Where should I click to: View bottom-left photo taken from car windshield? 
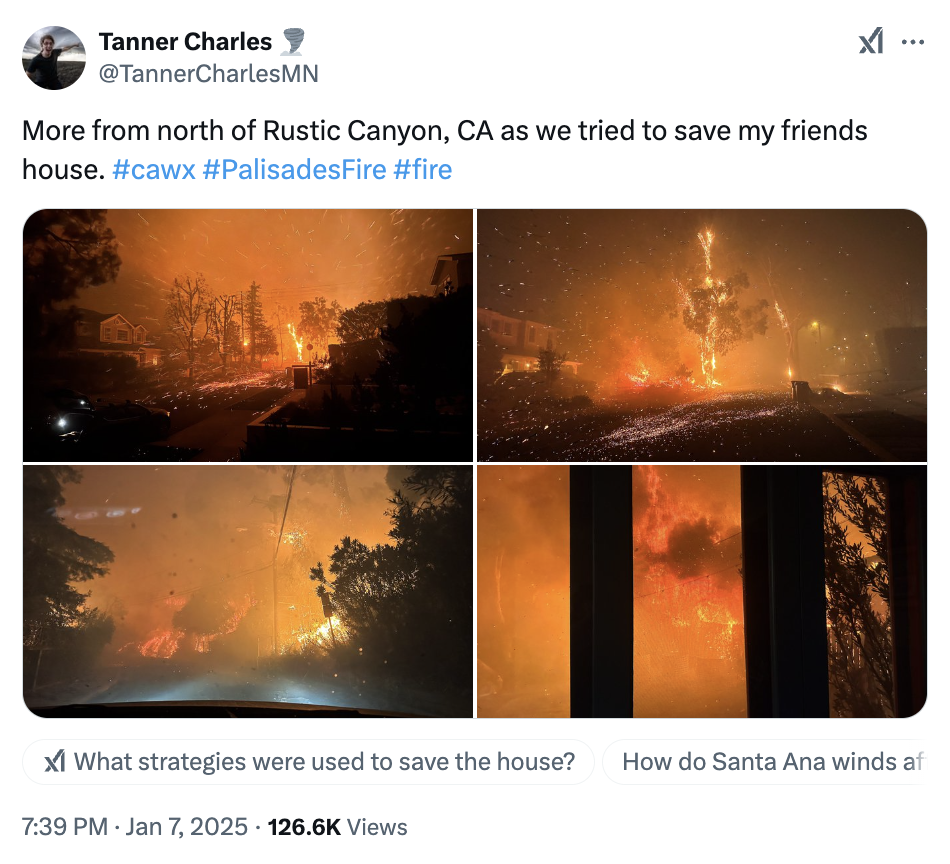[x=248, y=591]
